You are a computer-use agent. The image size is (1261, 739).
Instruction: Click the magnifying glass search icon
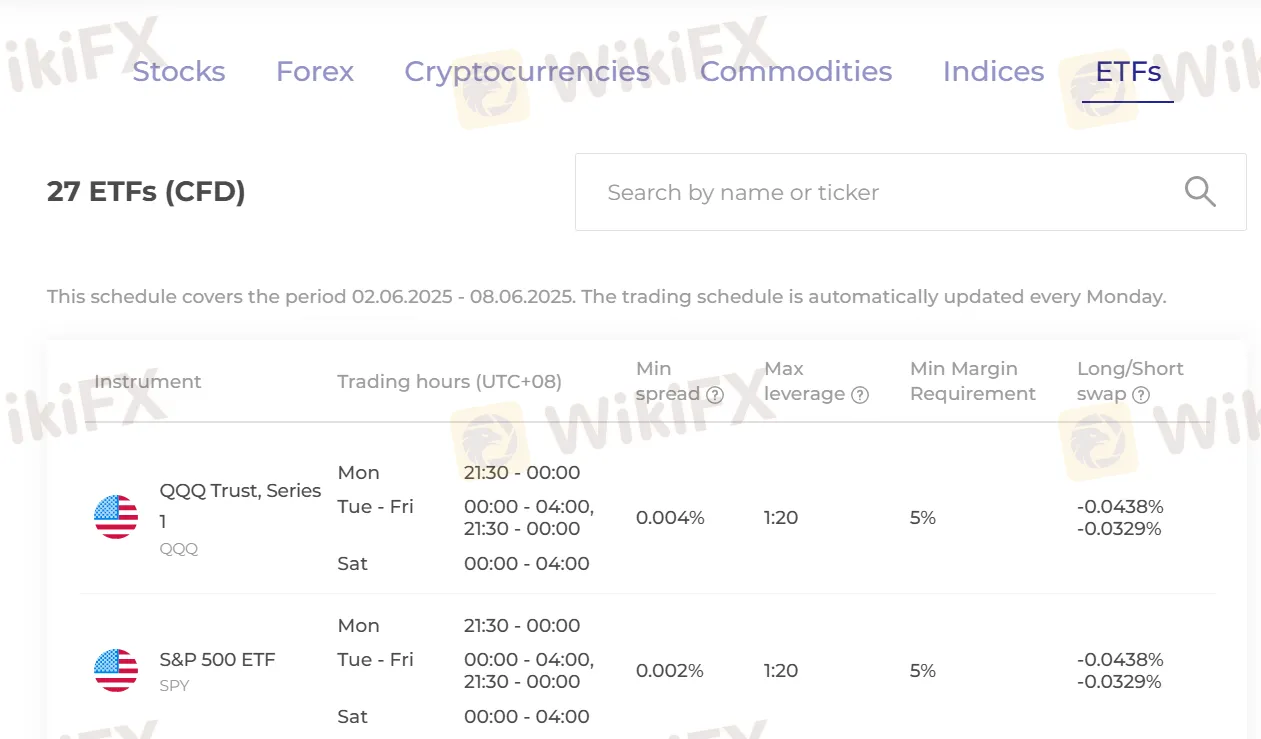[x=1200, y=191]
